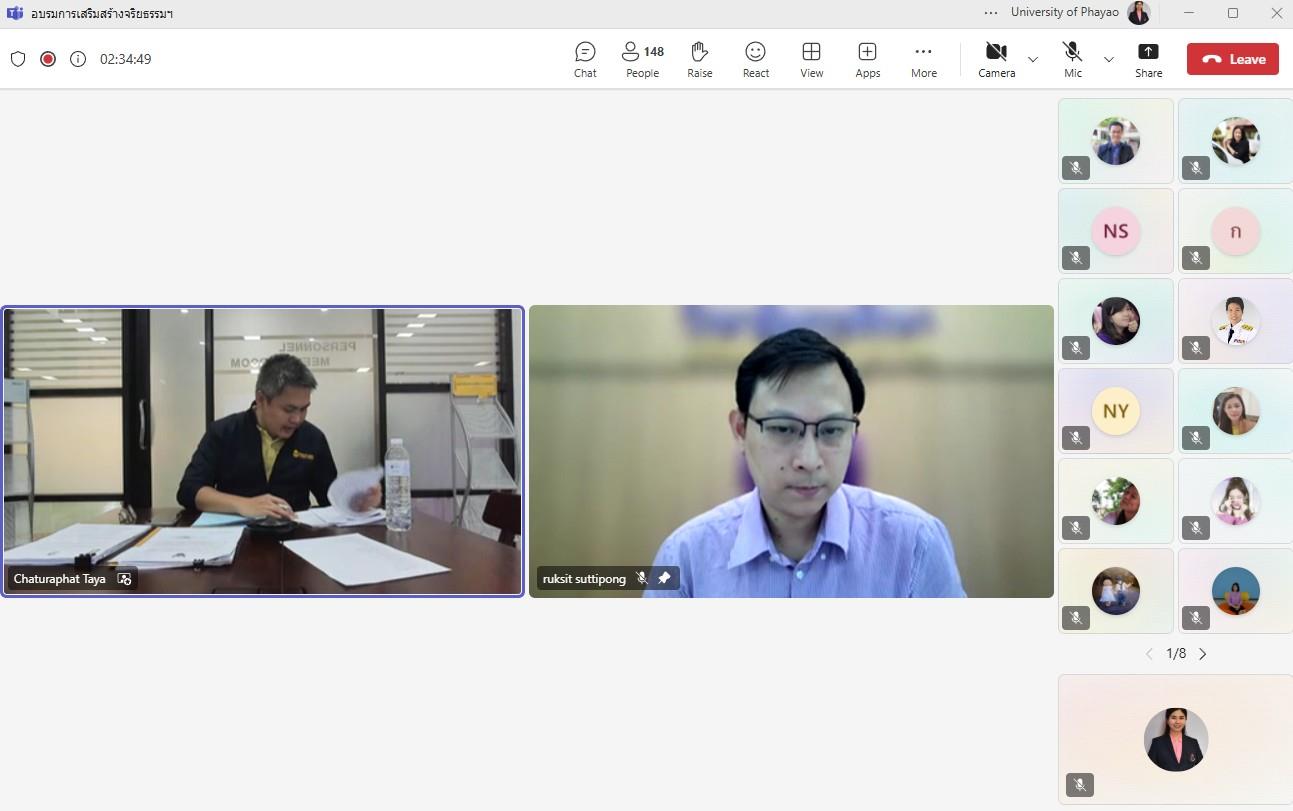Expand the Camera options dropdown arrow
The height and width of the screenshot is (811, 1293).
tap(1033, 59)
